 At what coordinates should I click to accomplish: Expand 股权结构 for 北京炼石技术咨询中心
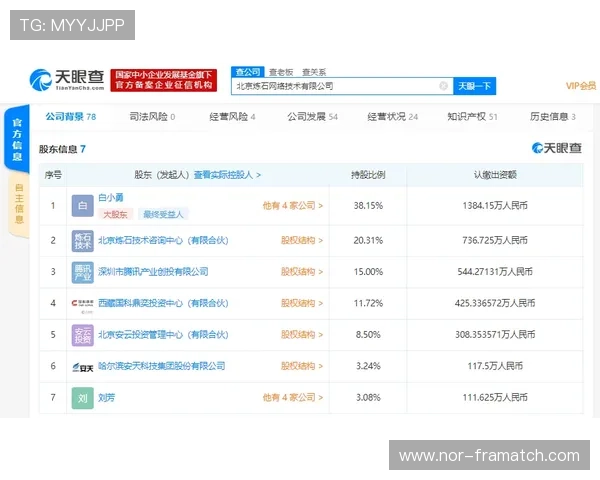click(302, 240)
